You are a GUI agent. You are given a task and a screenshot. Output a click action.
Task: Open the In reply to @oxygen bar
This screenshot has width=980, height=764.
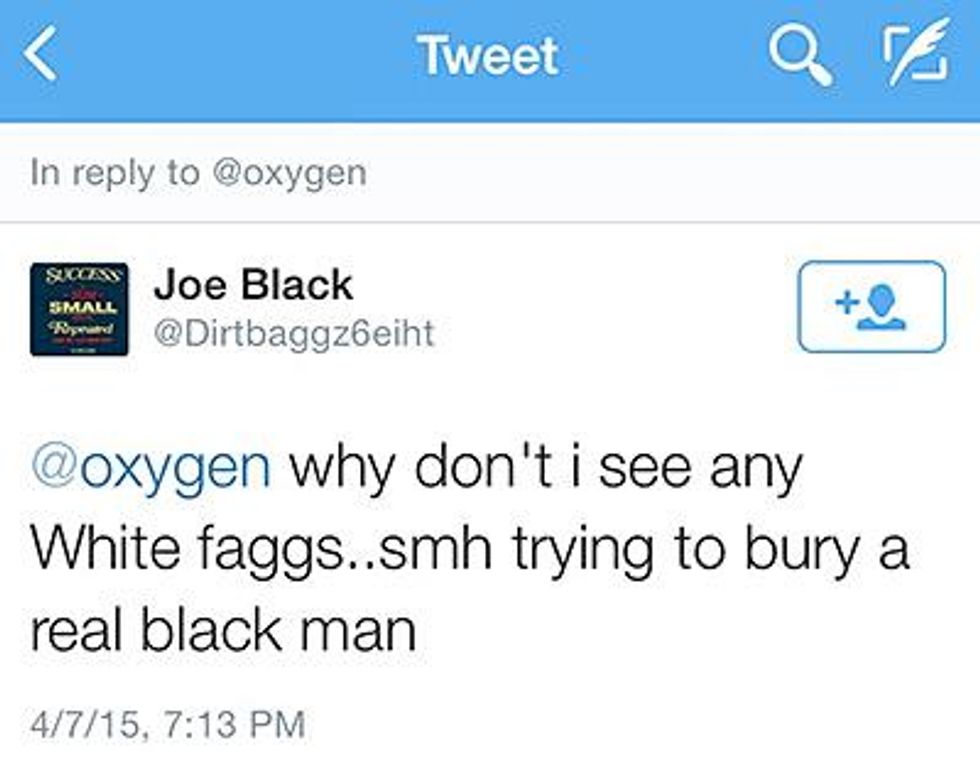click(x=490, y=173)
